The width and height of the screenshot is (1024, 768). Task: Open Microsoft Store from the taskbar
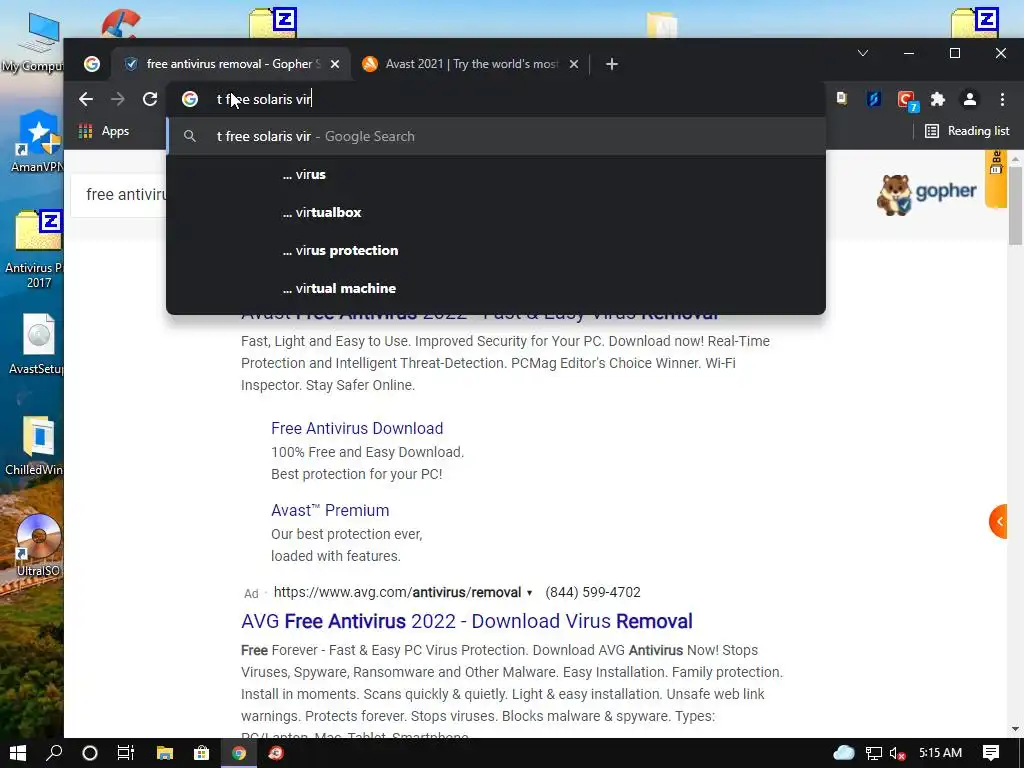[202, 753]
